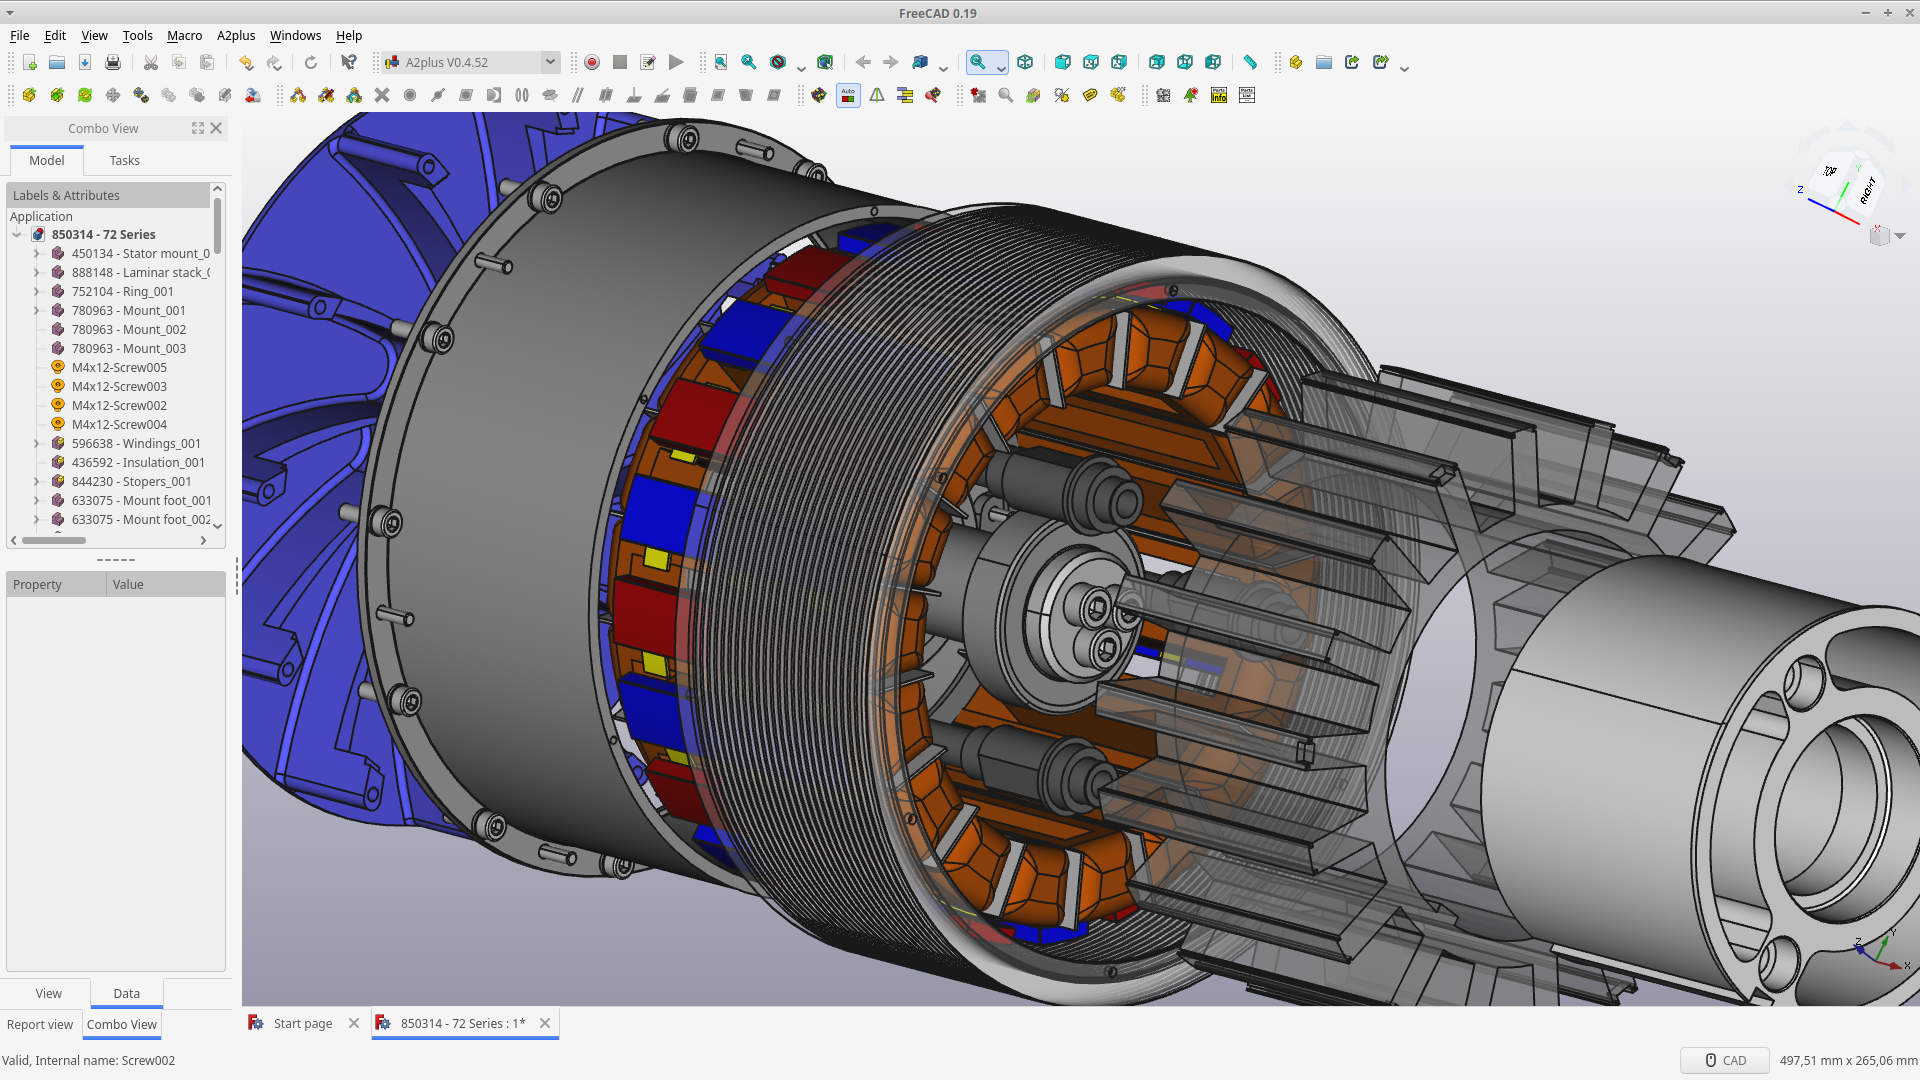Close the 850314 - 72 Series document tab
Screen dimensions: 1920x1080
(545, 1023)
